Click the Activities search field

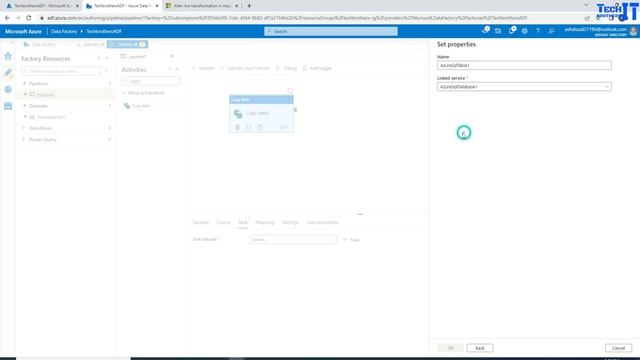(x=151, y=81)
